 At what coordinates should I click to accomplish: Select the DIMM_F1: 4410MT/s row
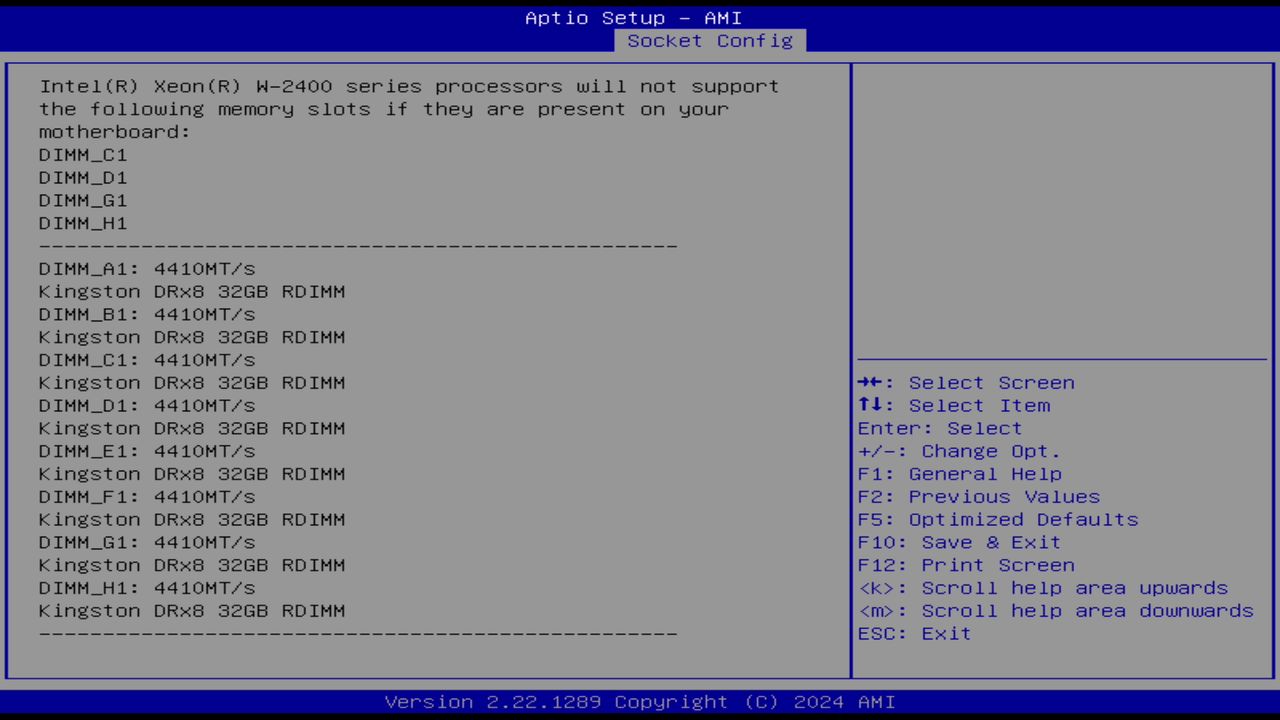click(147, 497)
